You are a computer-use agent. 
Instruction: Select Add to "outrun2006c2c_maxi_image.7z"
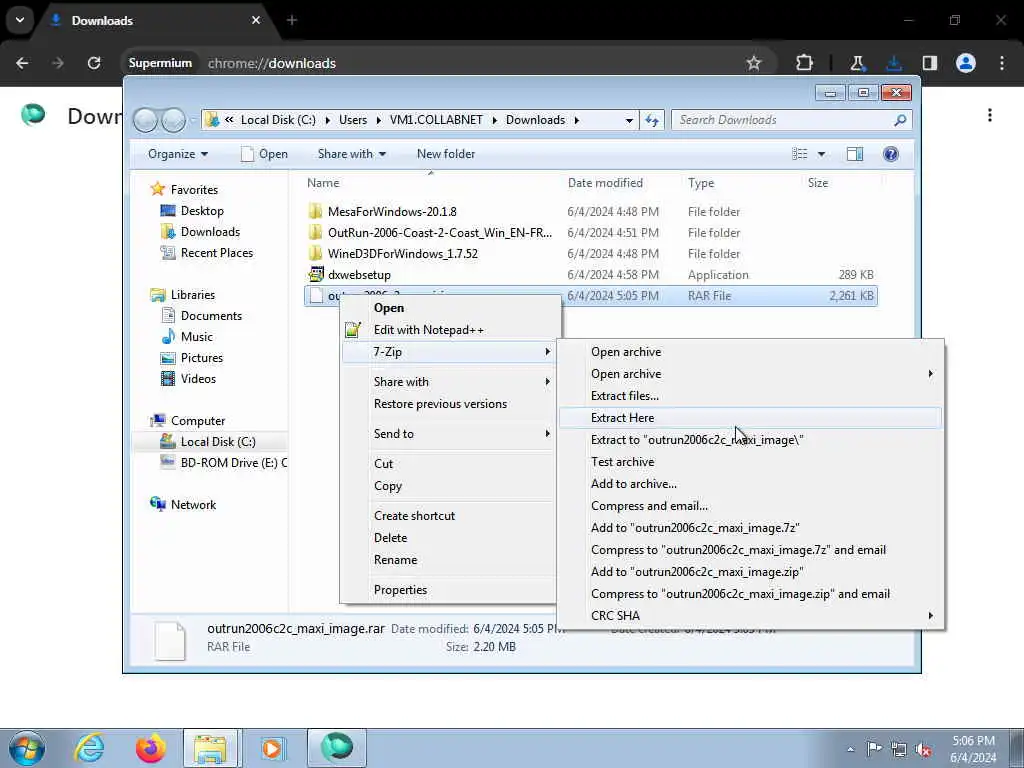pyautogui.click(x=750, y=528)
